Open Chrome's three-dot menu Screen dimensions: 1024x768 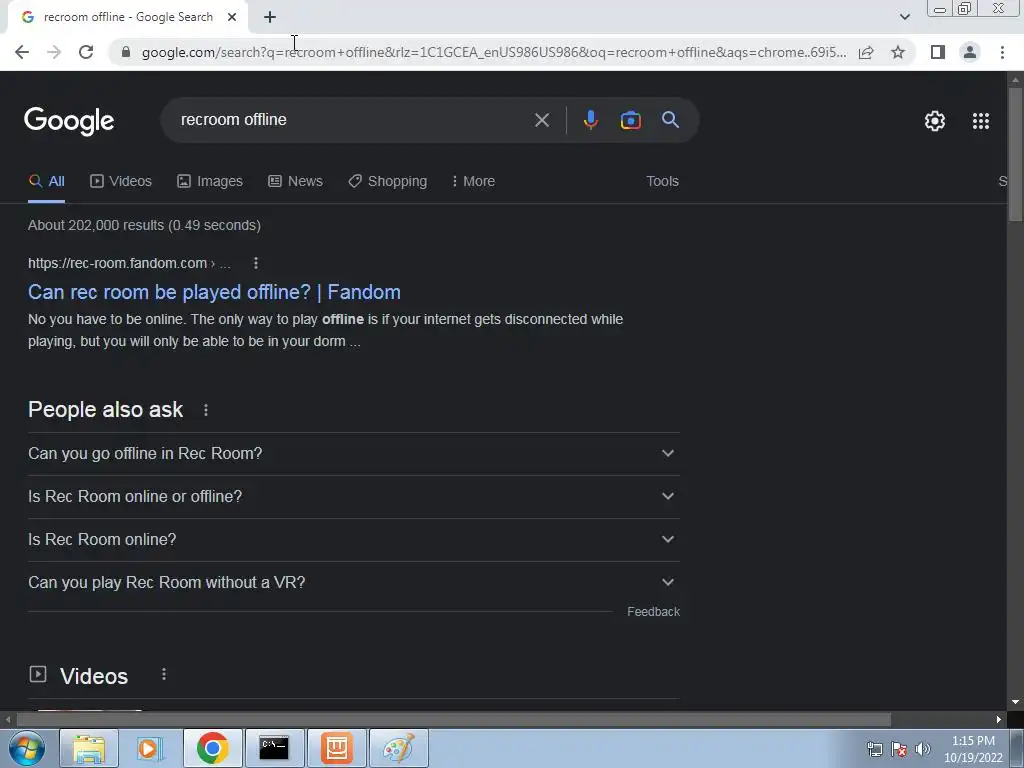click(x=1002, y=52)
